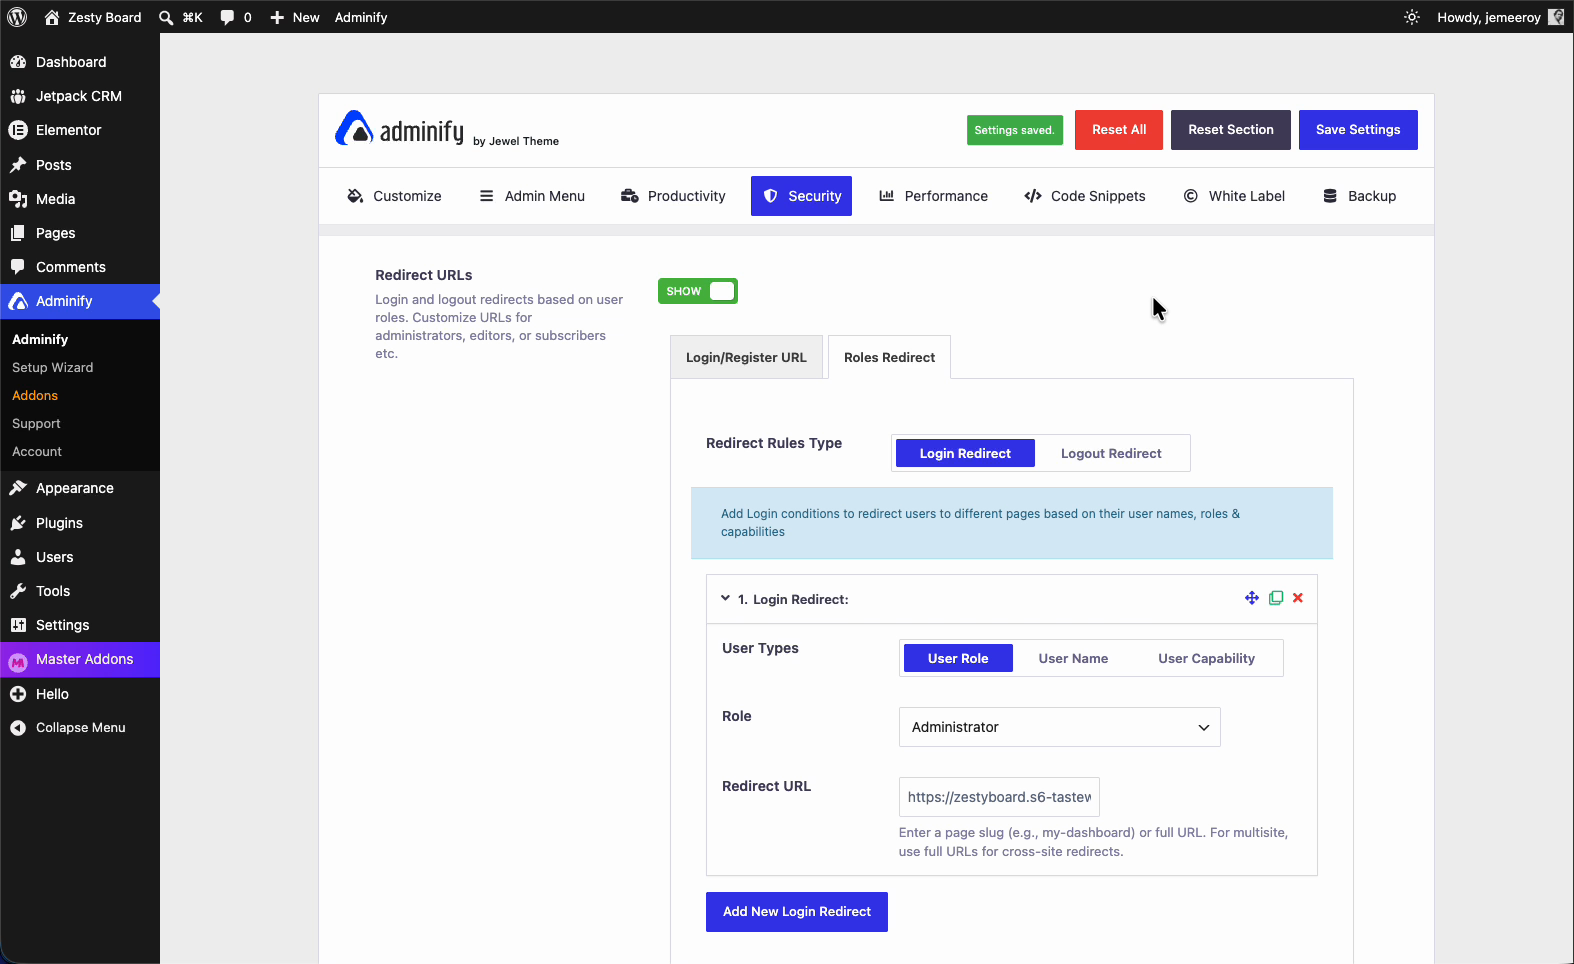The image size is (1574, 964).
Task: Click the Dashboard gauge icon in sidebar
Action: coord(18,62)
